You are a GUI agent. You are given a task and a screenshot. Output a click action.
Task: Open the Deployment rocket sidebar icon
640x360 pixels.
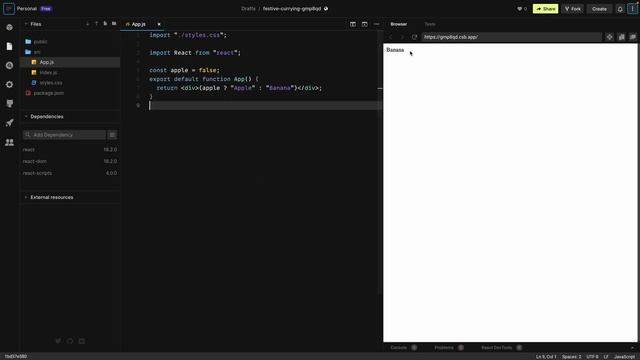point(9,123)
